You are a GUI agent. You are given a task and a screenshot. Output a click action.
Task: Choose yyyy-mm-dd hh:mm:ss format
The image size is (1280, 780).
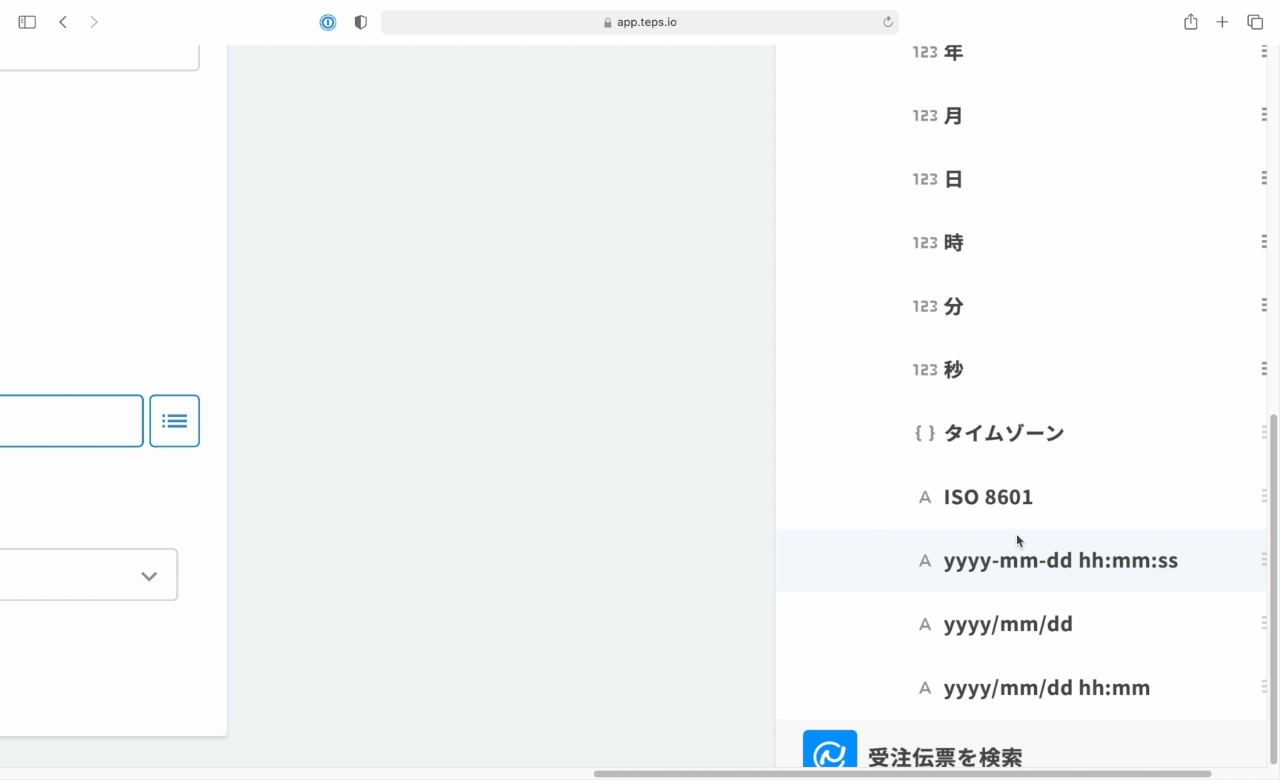click(x=1060, y=561)
